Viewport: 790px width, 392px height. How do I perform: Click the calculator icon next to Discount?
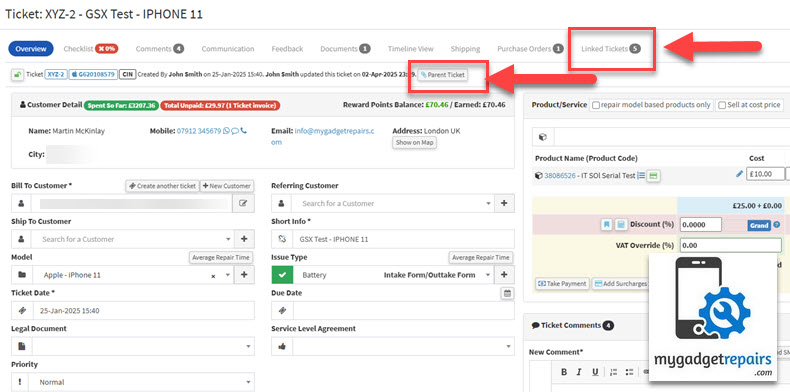(x=621, y=225)
